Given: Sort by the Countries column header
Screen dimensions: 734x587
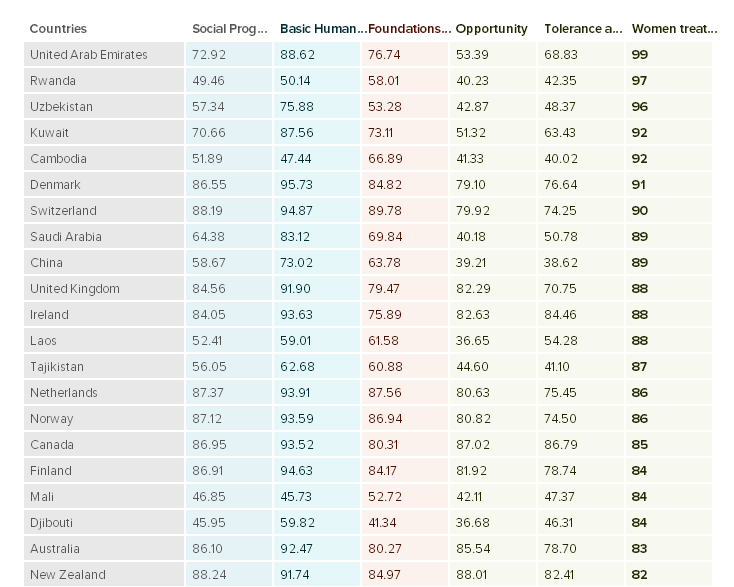Looking at the screenshot, I should (58, 29).
